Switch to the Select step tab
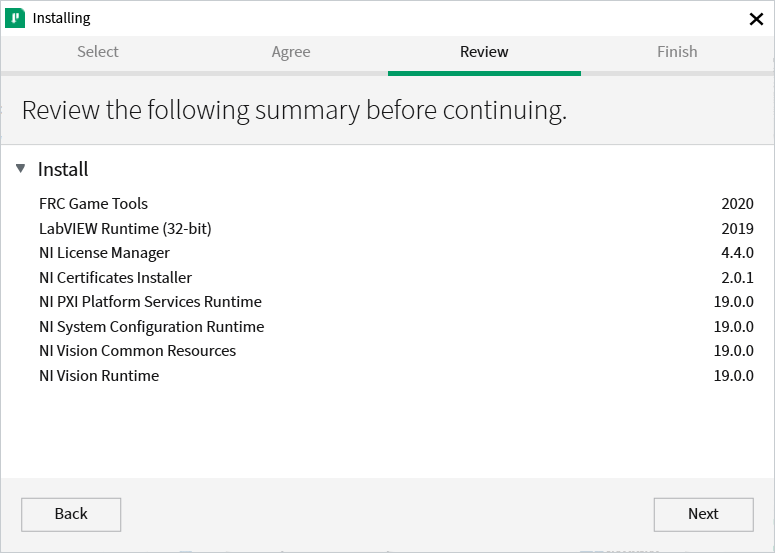Screen dimensions: 775x553 97,52
